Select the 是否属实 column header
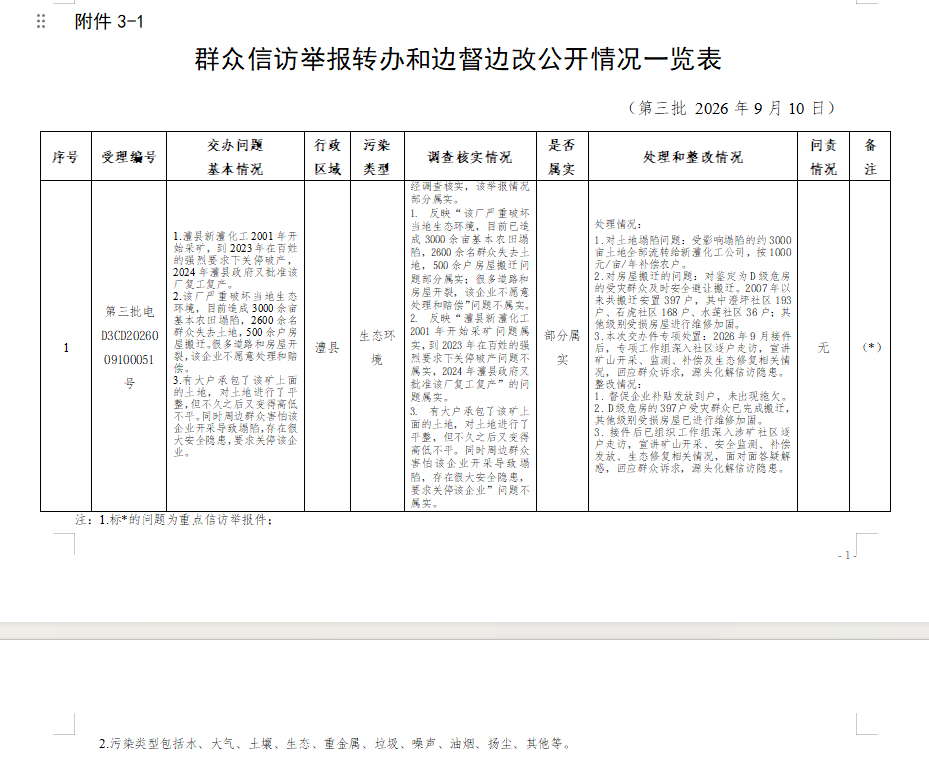 click(x=562, y=156)
